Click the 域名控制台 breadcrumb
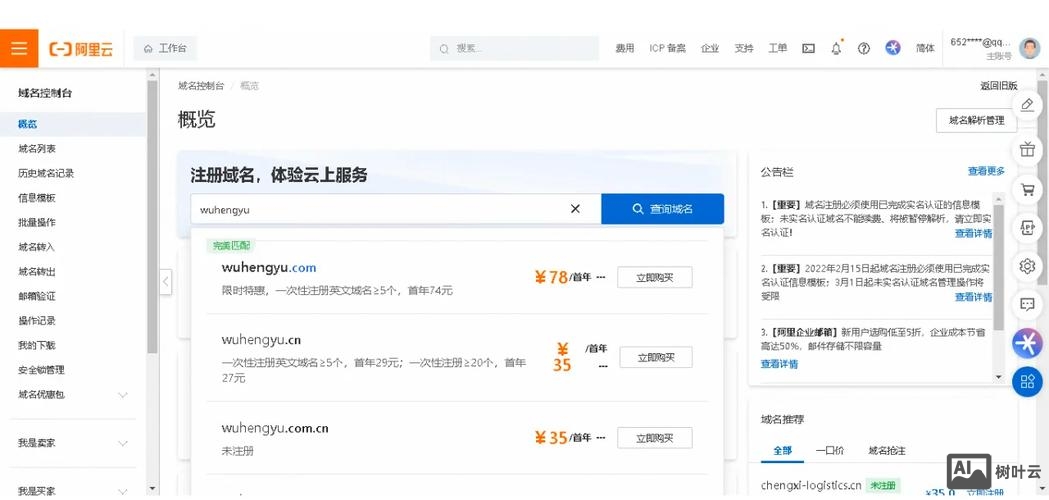The width and height of the screenshot is (1049, 500). (201, 86)
